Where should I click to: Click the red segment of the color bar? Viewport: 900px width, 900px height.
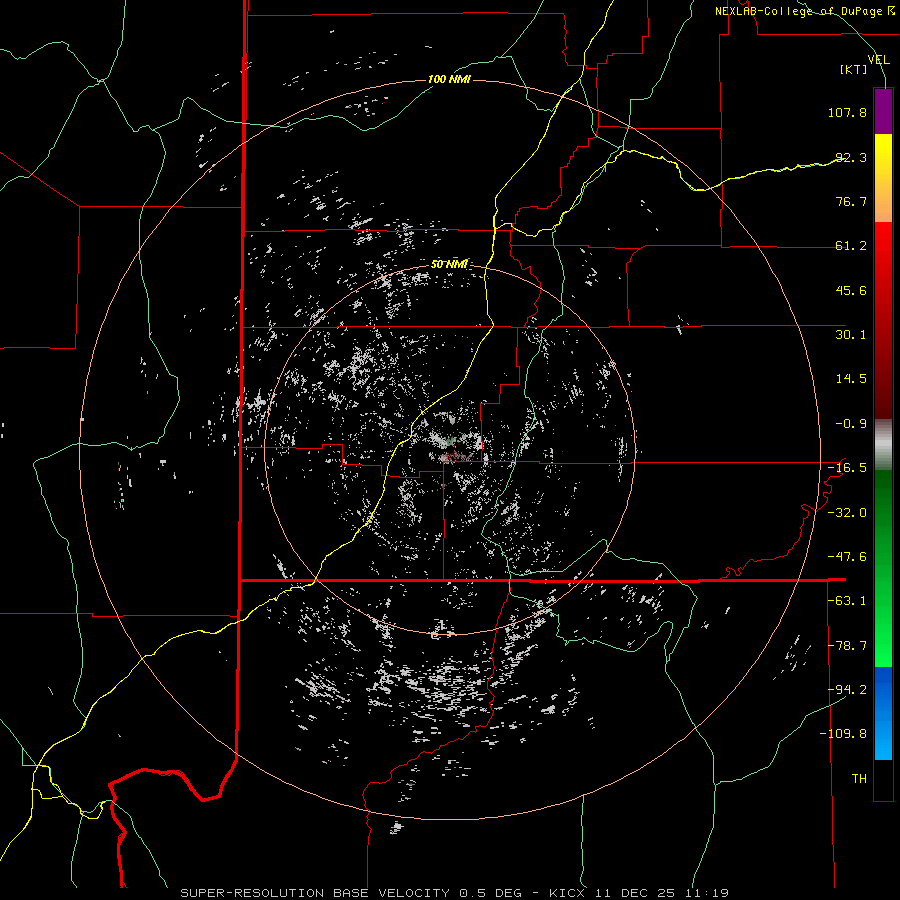[883, 320]
